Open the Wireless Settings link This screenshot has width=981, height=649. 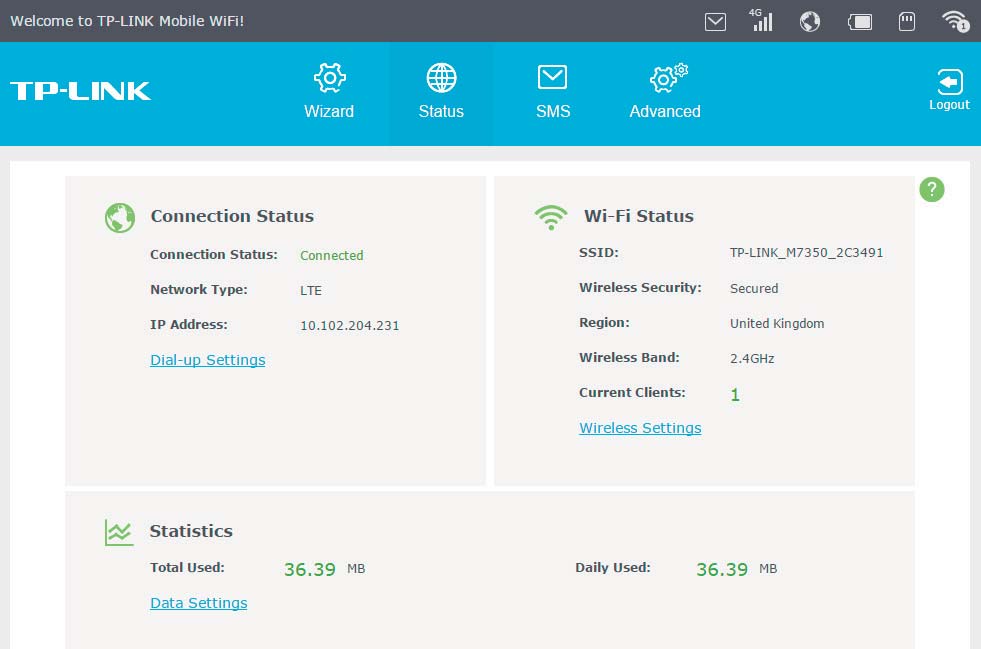(x=640, y=427)
